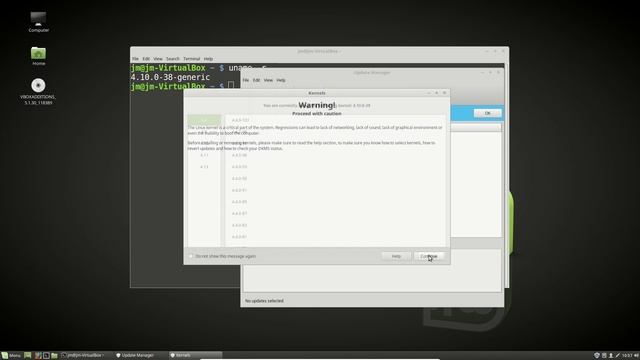Image resolution: width=640 pixels, height=360 pixels.
Task: Open the terminal window's View menu
Action: click(x=158, y=59)
